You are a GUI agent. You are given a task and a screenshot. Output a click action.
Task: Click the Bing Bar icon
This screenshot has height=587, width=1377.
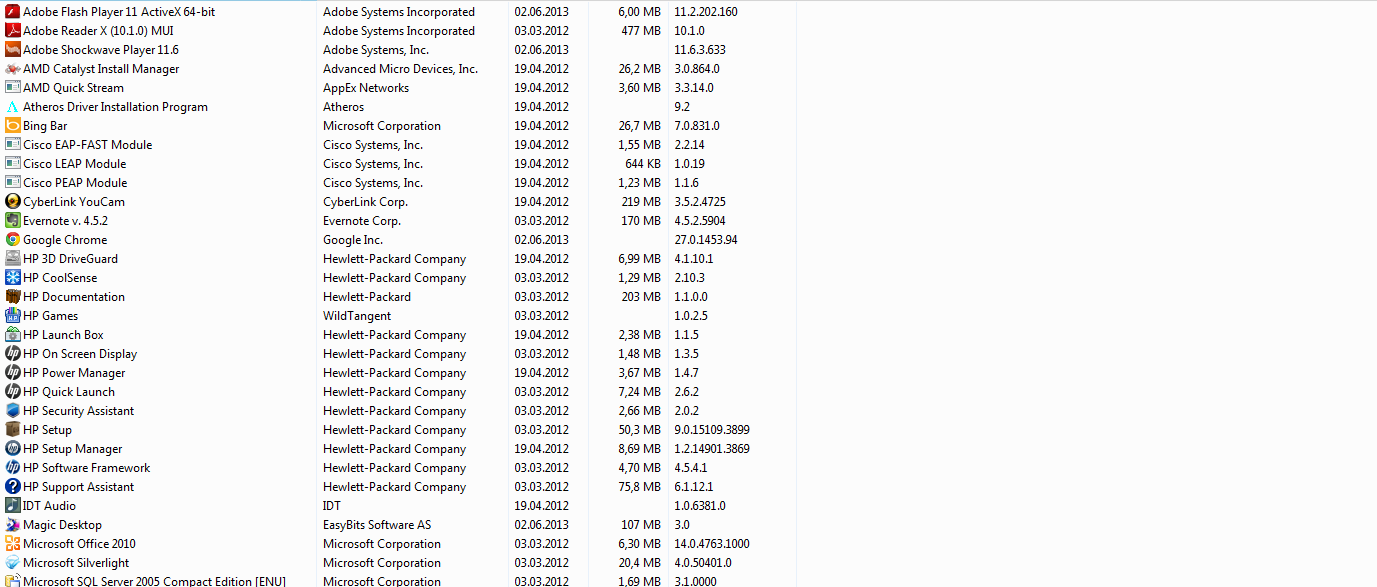pos(13,126)
